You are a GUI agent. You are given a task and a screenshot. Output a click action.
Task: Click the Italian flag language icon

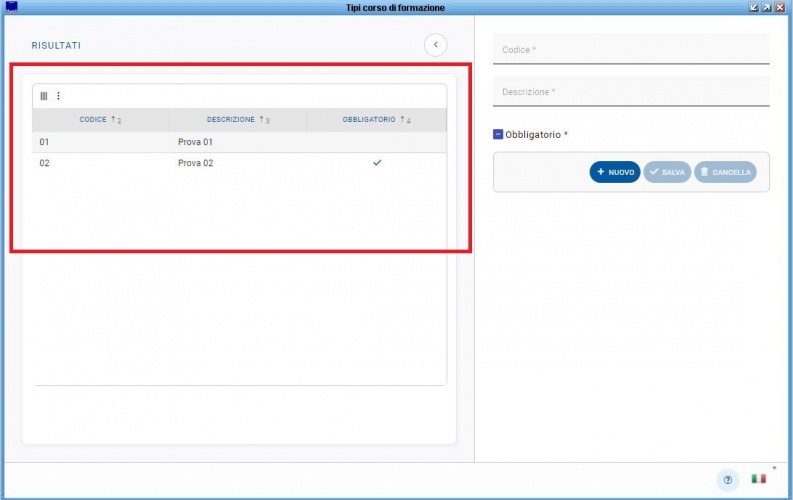point(758,479)
